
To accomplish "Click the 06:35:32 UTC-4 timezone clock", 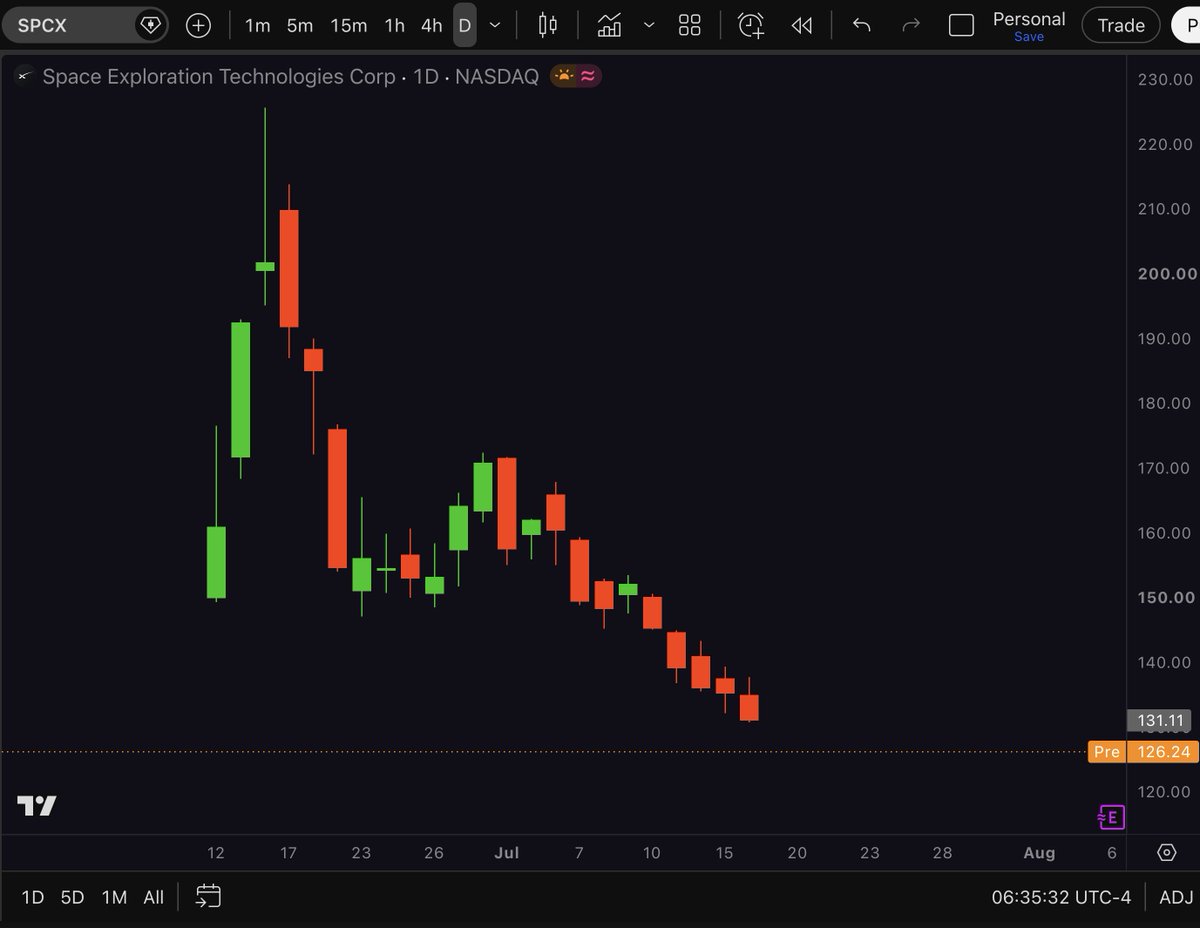I will pyautogui.click(x=1061, y=897).
